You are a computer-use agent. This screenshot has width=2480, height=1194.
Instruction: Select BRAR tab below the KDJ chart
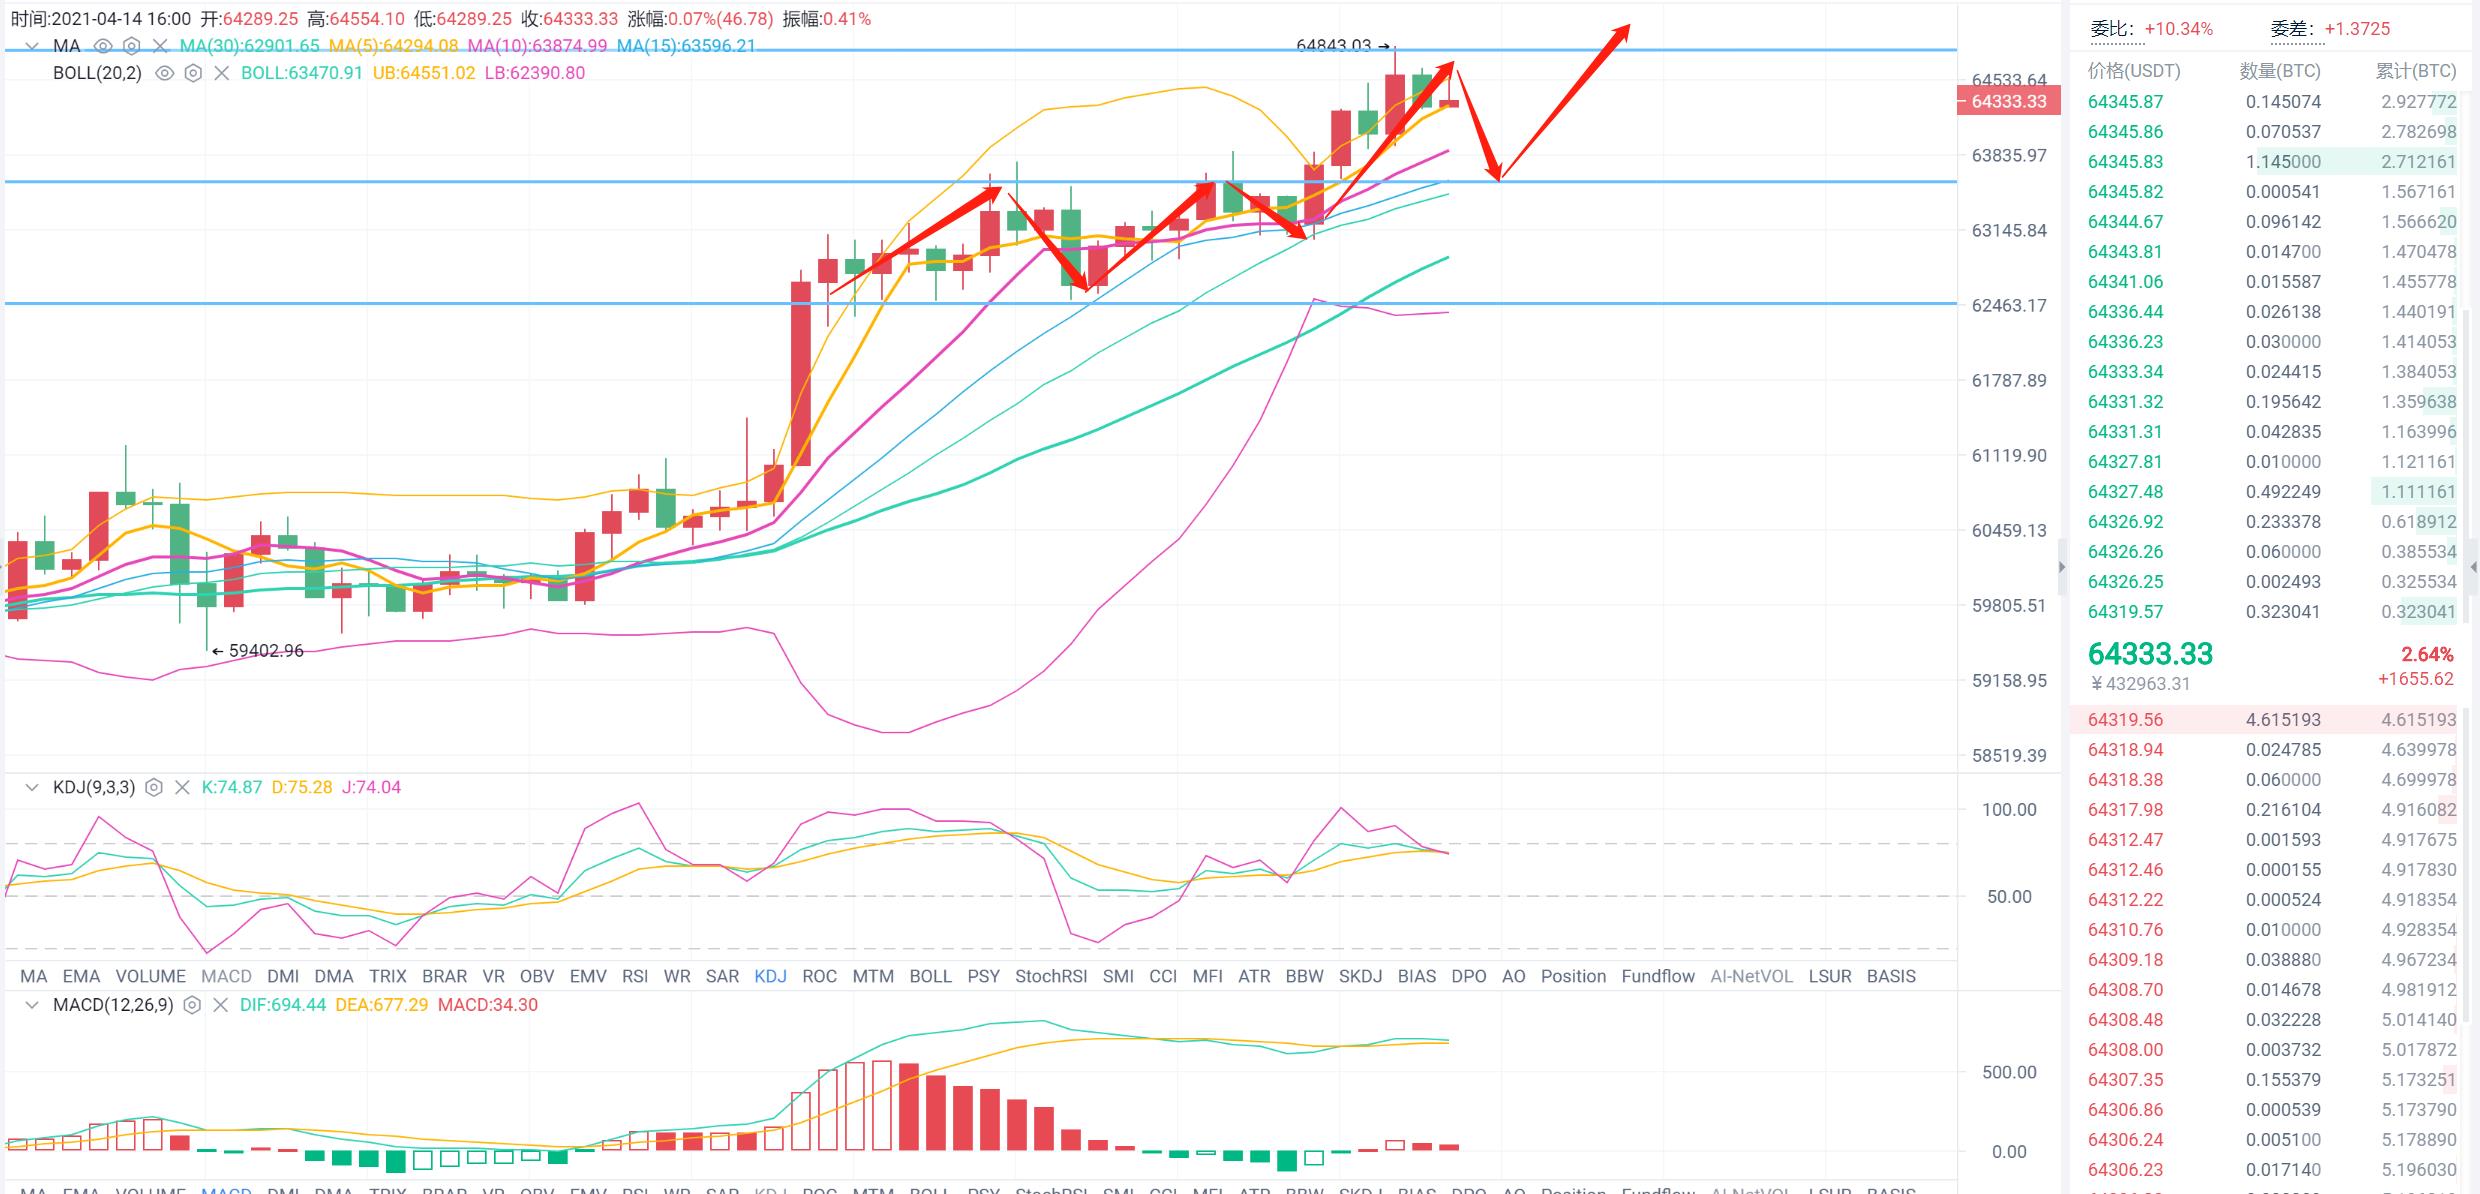coord(444,976)
